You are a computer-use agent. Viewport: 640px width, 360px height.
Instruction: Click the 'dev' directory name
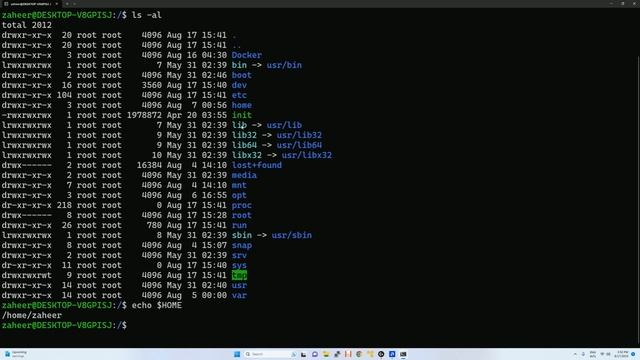(x=239, y=85)
